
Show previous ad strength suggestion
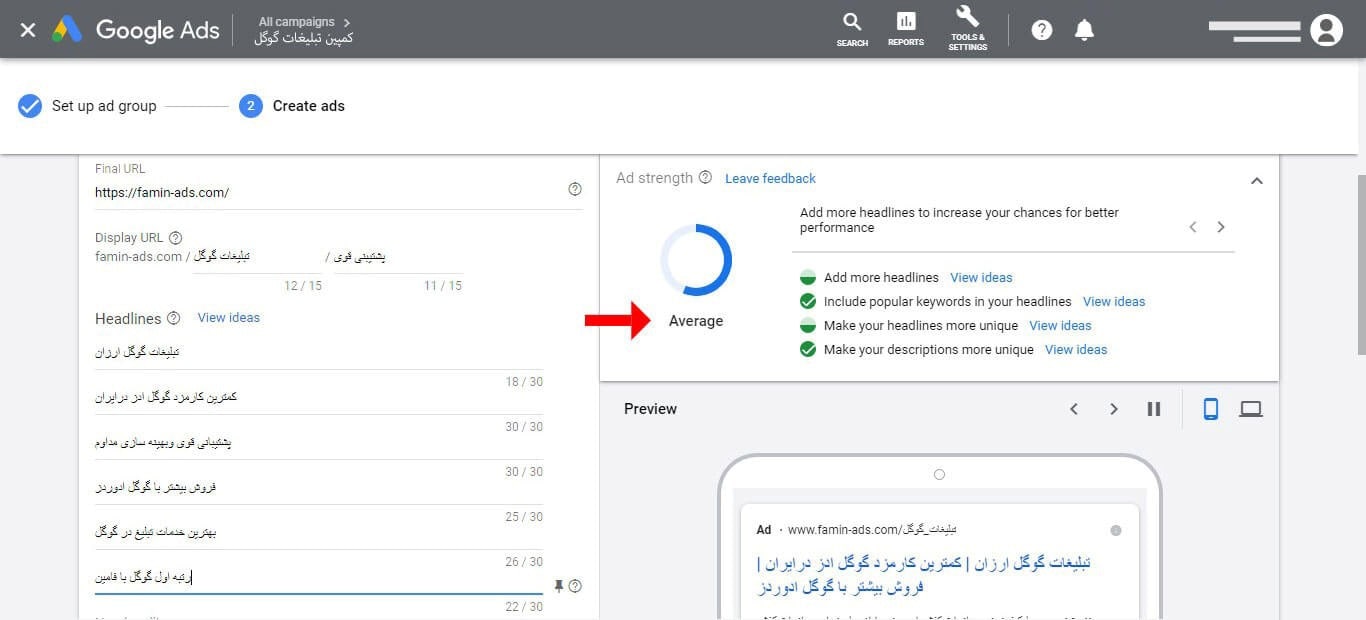pyautogui.click(x=1193, y=227)
